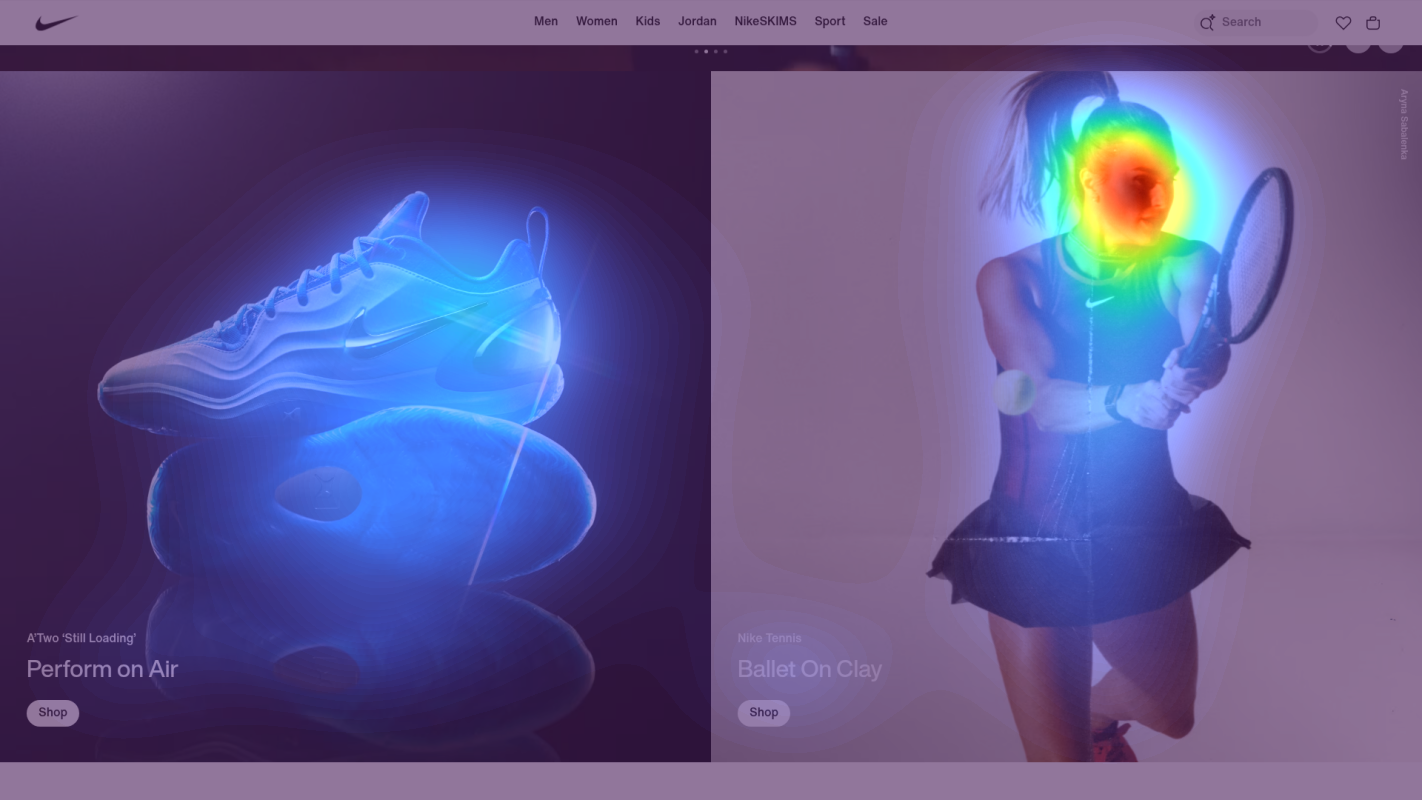Select the third carousel pagination dot
The image size is (1422, 800).
pos(716,51)
